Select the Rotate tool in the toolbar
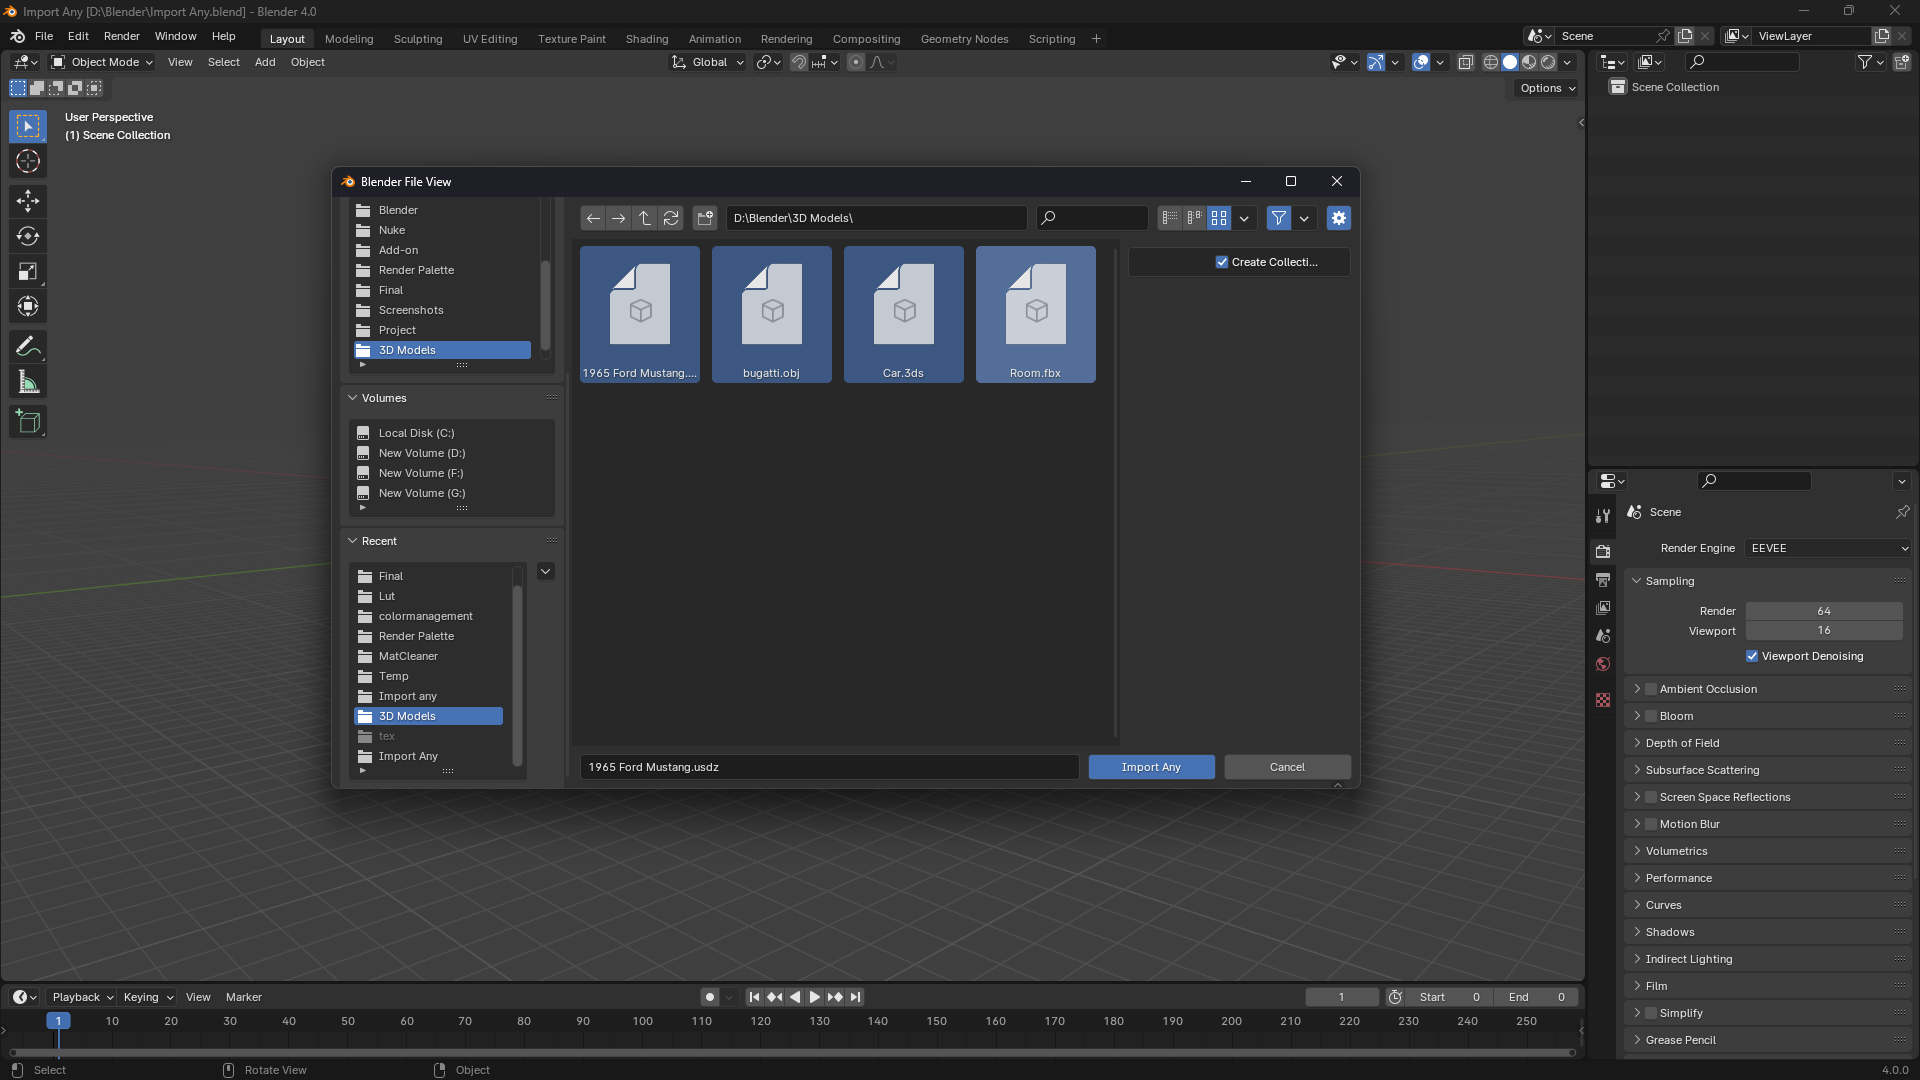Image resolution: width=1920 pixels, height=1080 pixels. (x=27, y=236)
